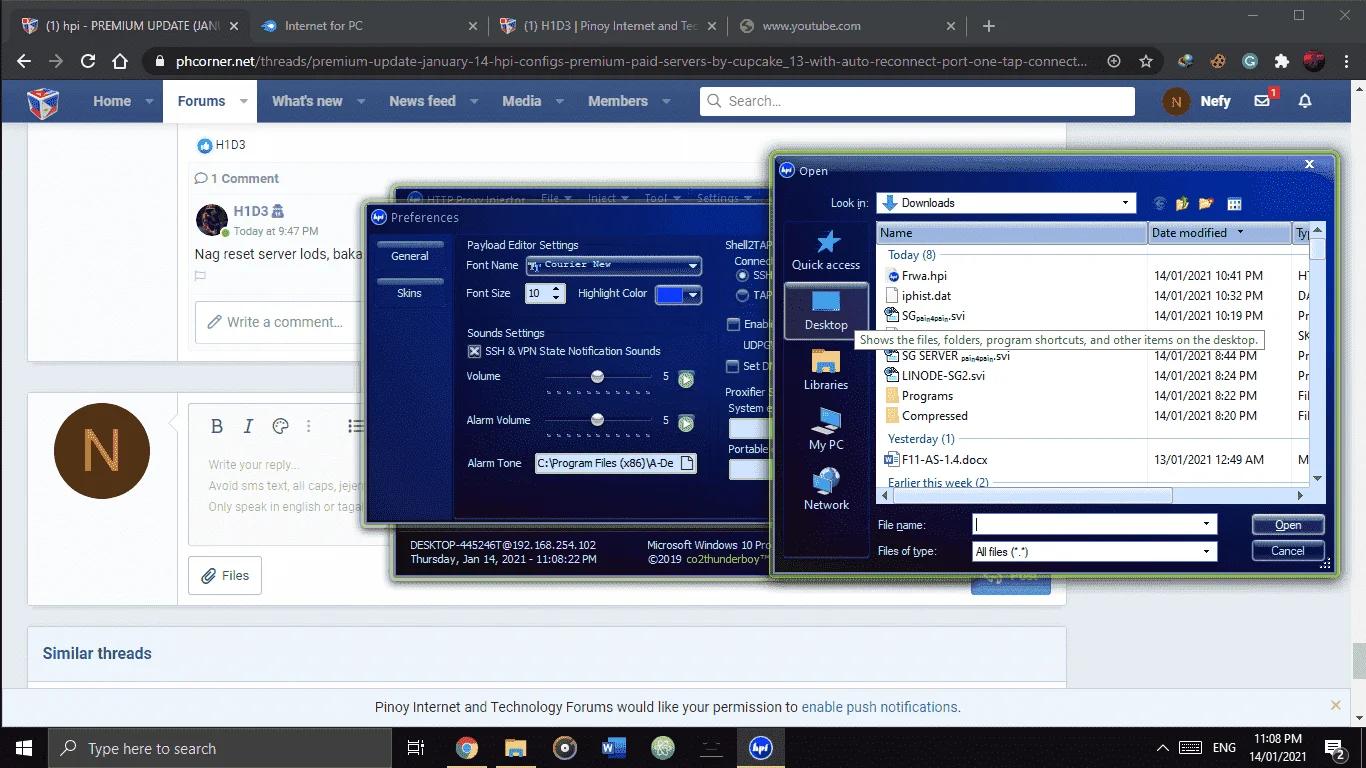
Task: Select Frwa.hpi in file list
Action: click(x=924, y=276)
